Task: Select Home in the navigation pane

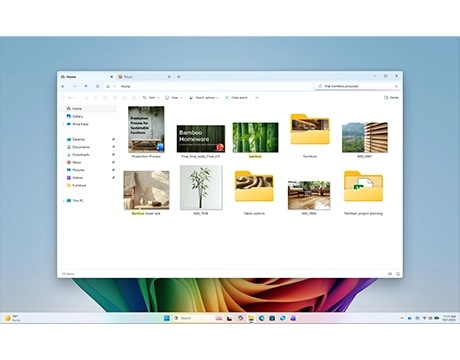Action: 88,109
